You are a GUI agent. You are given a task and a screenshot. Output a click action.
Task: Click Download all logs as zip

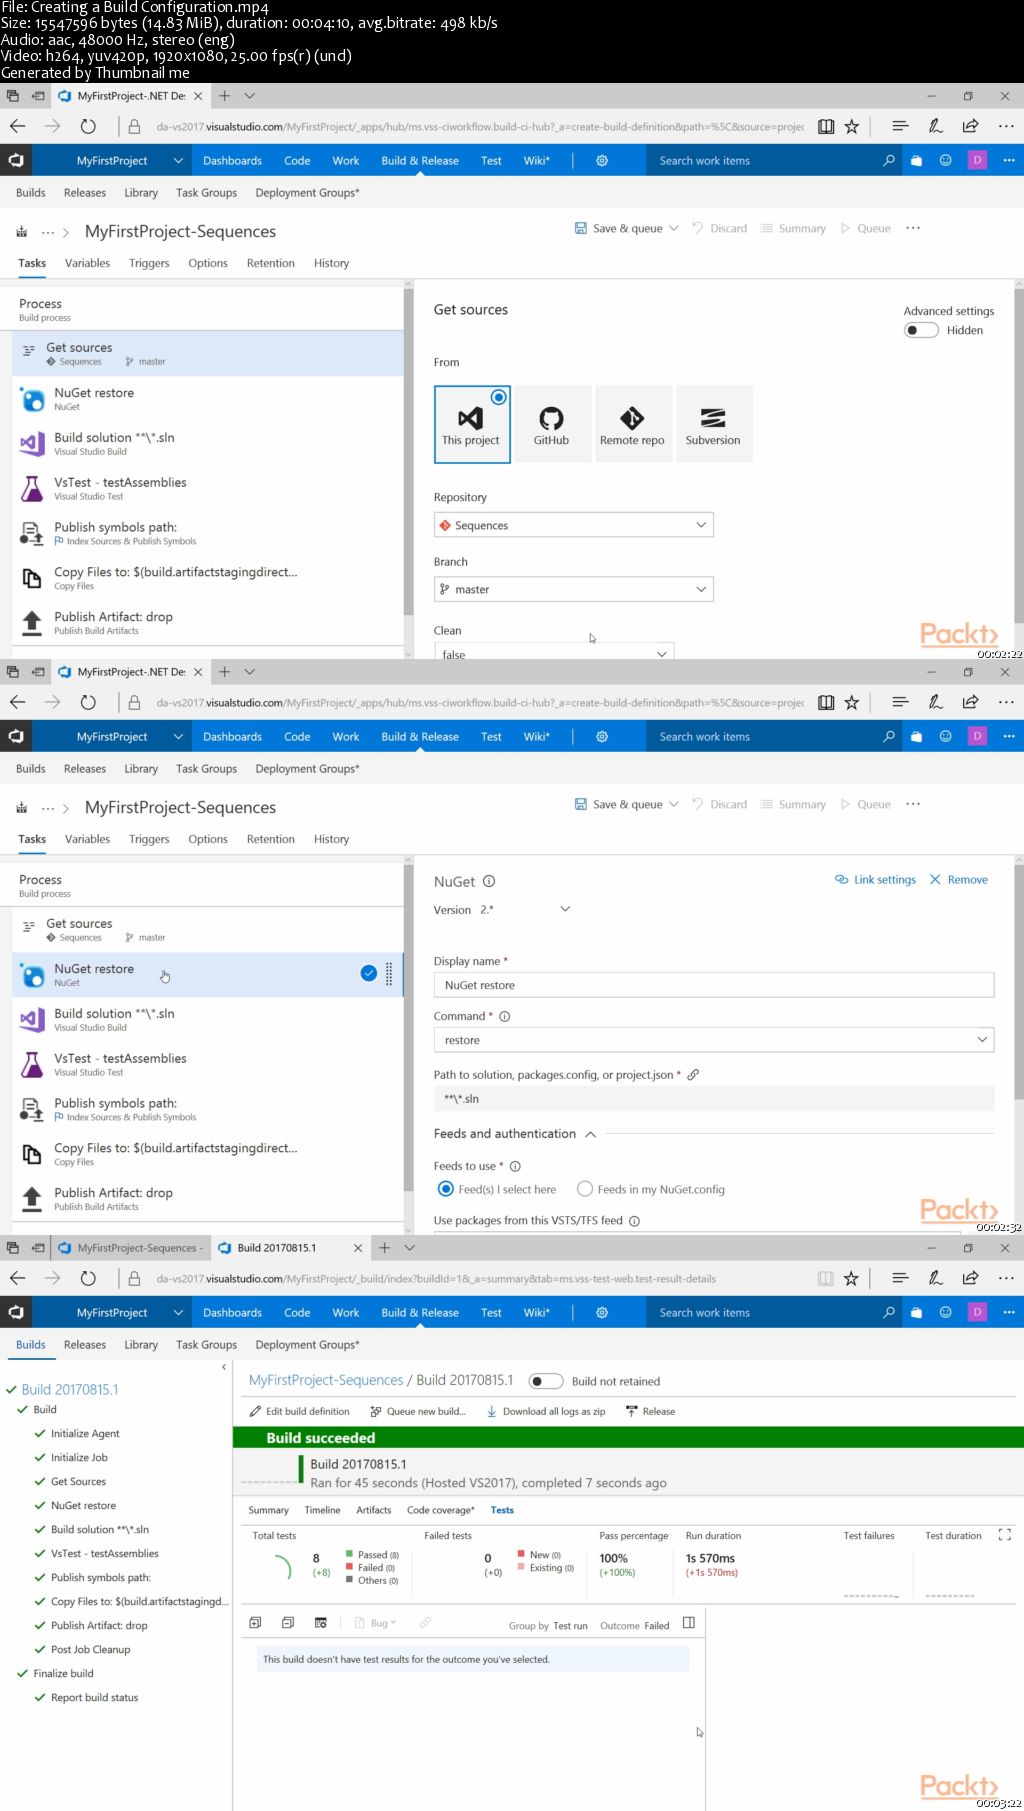[x=545, y=1411]
